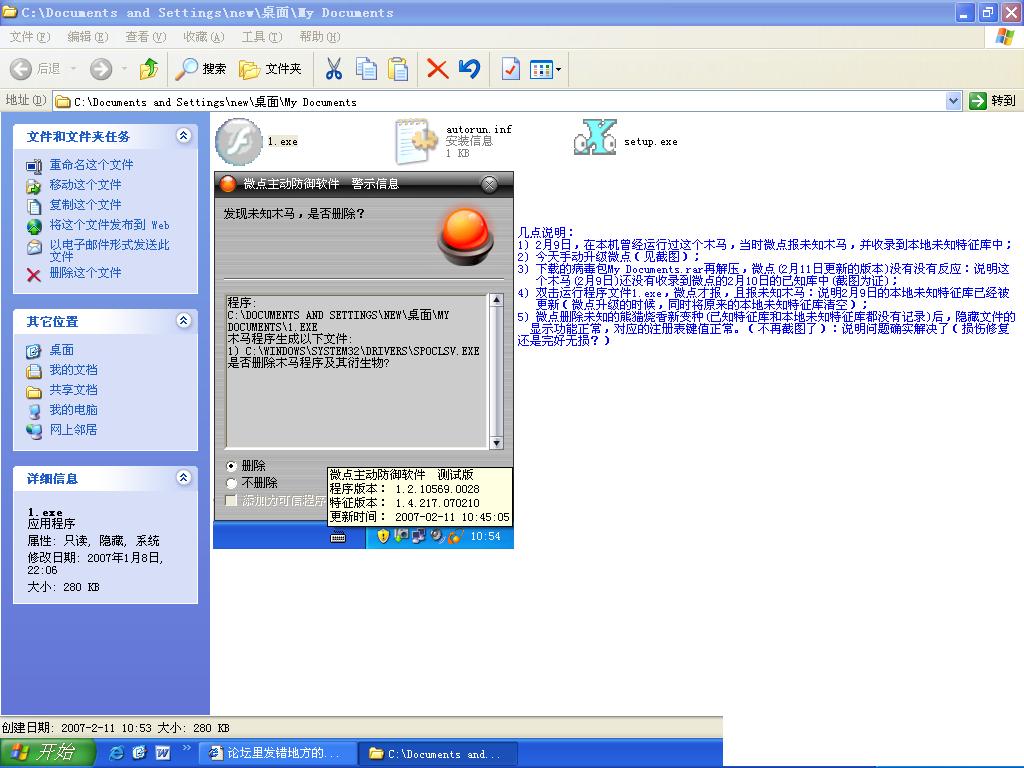
Task: Open the 收藏(A) menu
Action: coord(204,37)
